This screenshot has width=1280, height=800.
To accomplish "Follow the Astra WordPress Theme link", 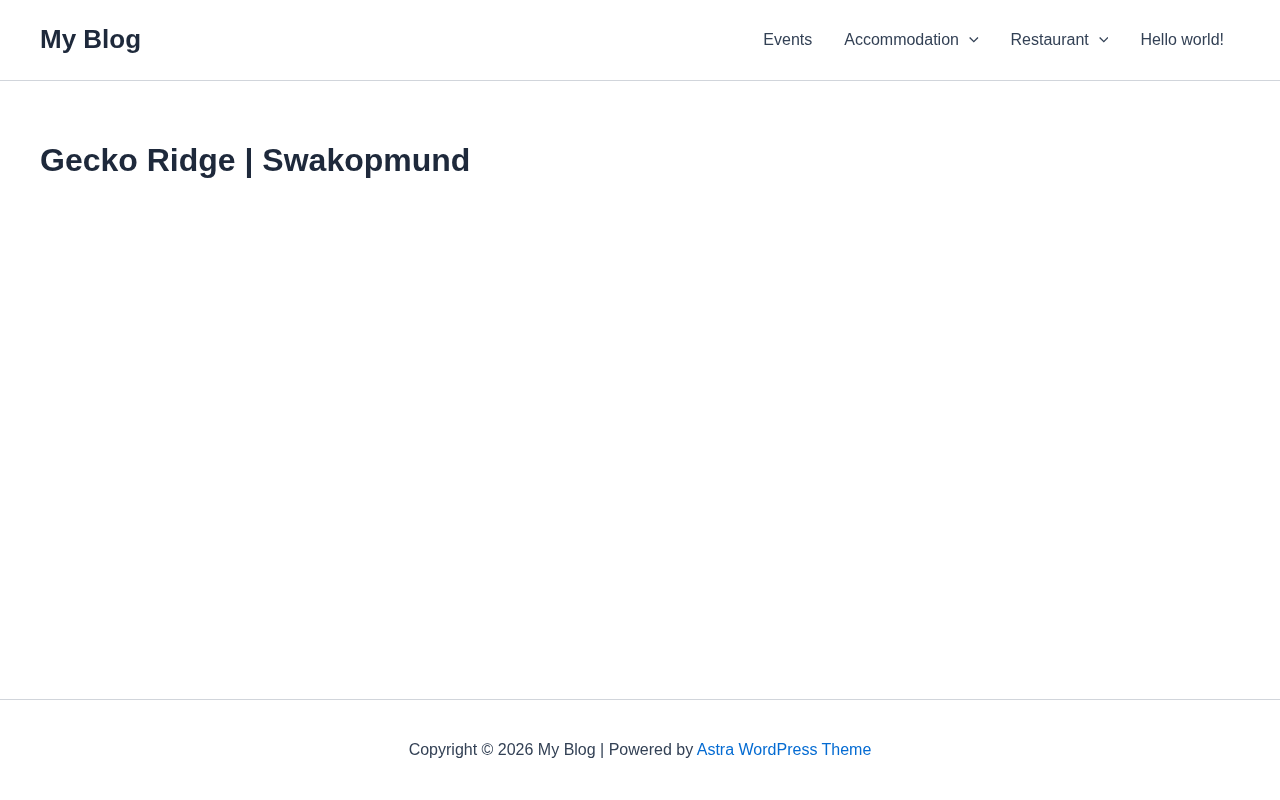I will (784, 750).
